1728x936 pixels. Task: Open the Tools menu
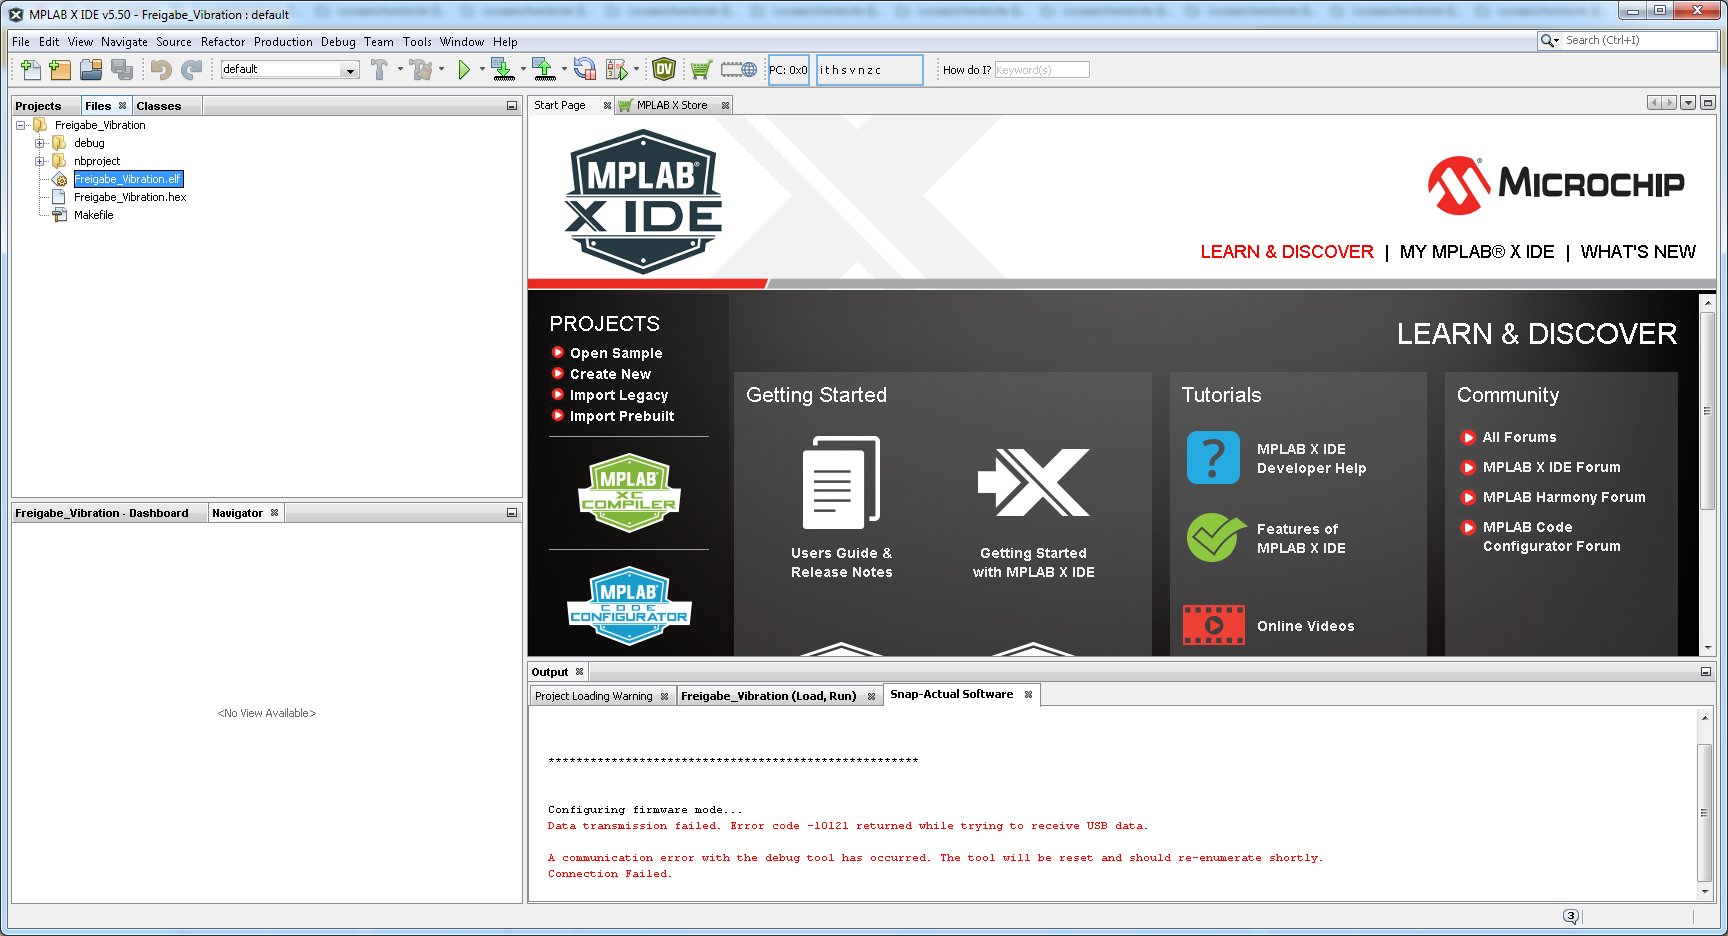pos(417,42)
